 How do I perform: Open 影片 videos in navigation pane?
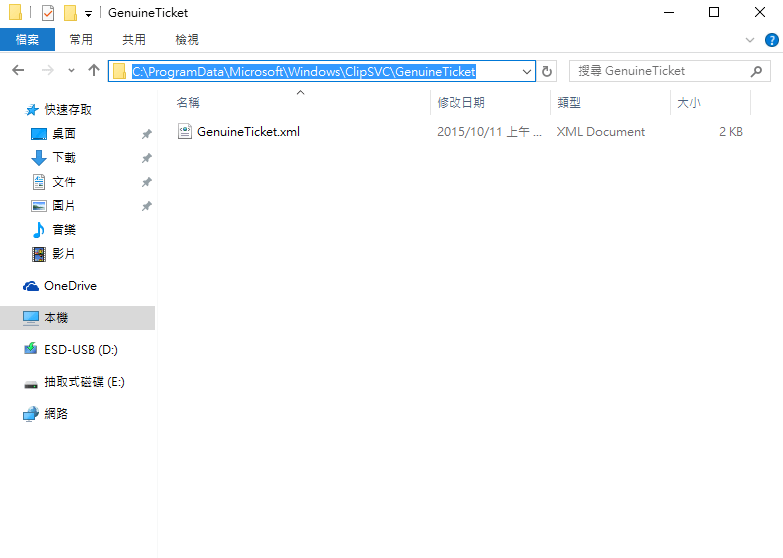(64, 254)
